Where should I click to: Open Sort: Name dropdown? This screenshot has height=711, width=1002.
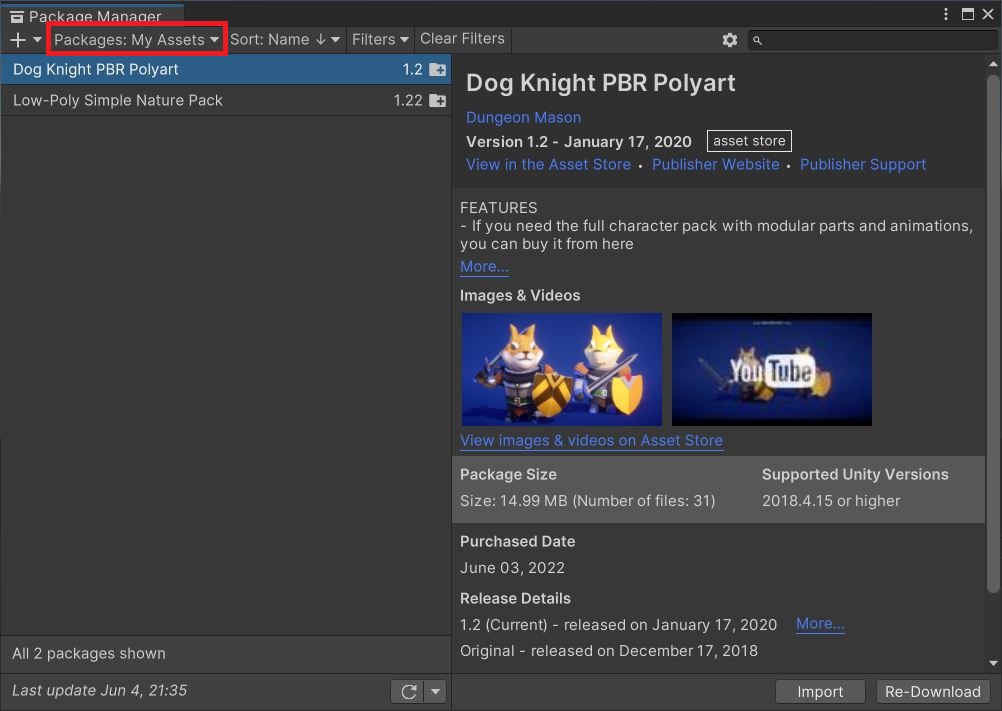[285, 40]
